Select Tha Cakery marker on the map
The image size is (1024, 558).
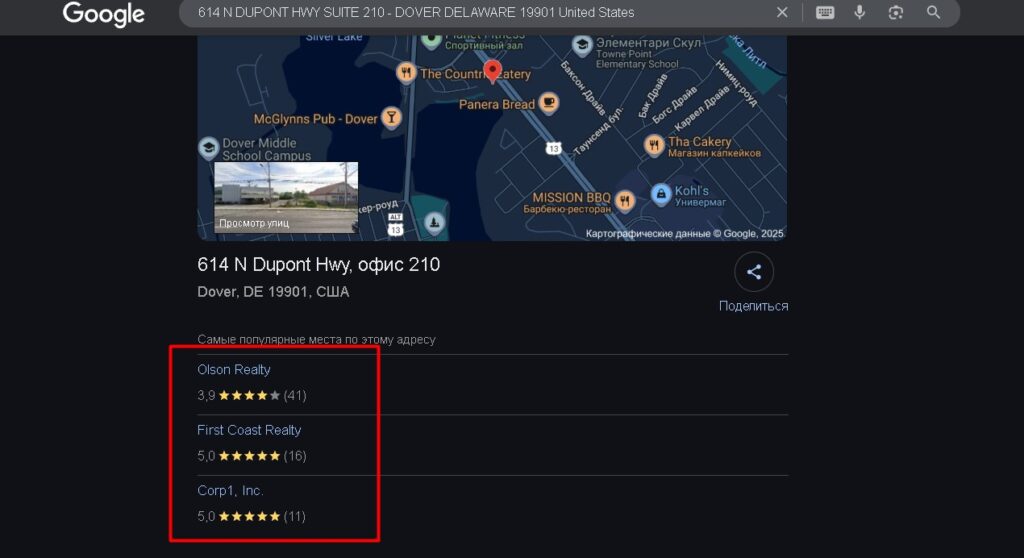(x=654, y=146)
